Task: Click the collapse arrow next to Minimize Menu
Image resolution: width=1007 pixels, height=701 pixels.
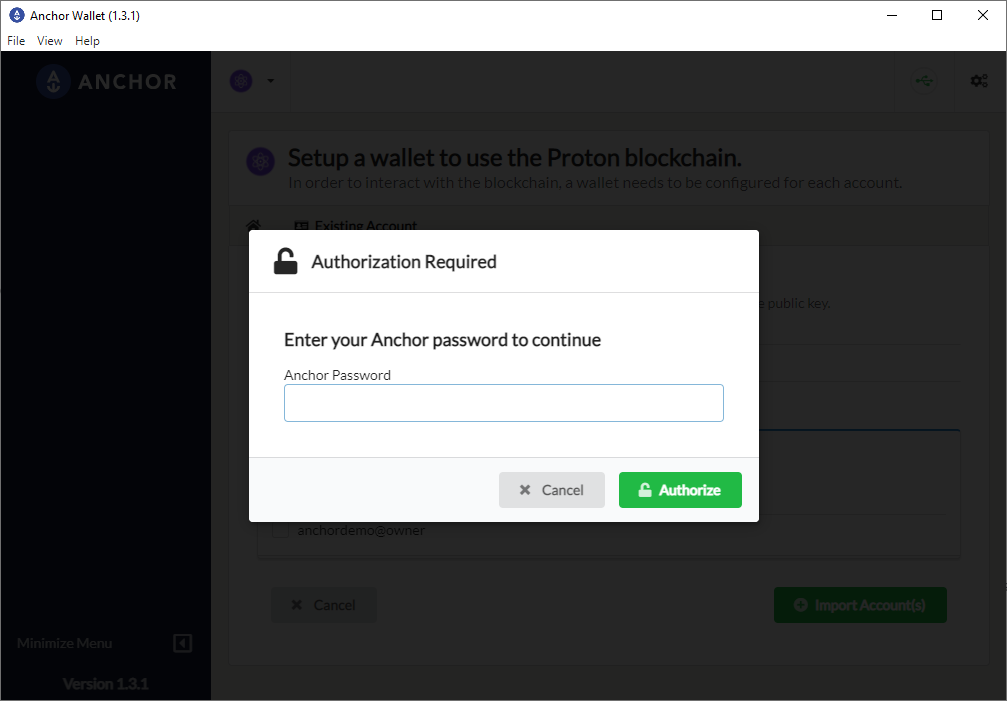Action: coord(182,643)
